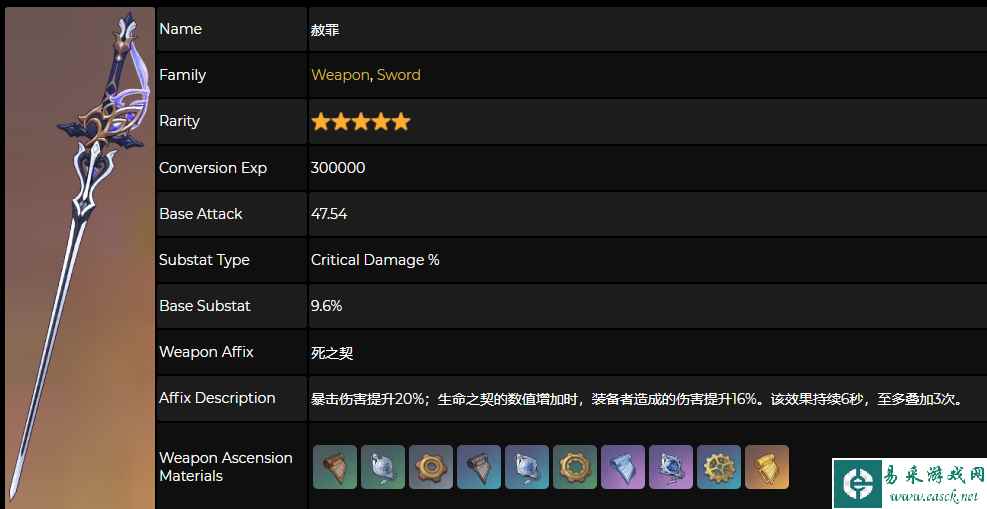The width and height of the screenshot is (987, 509).
Task: Follow the Sword family link
Action: [398, 75]
